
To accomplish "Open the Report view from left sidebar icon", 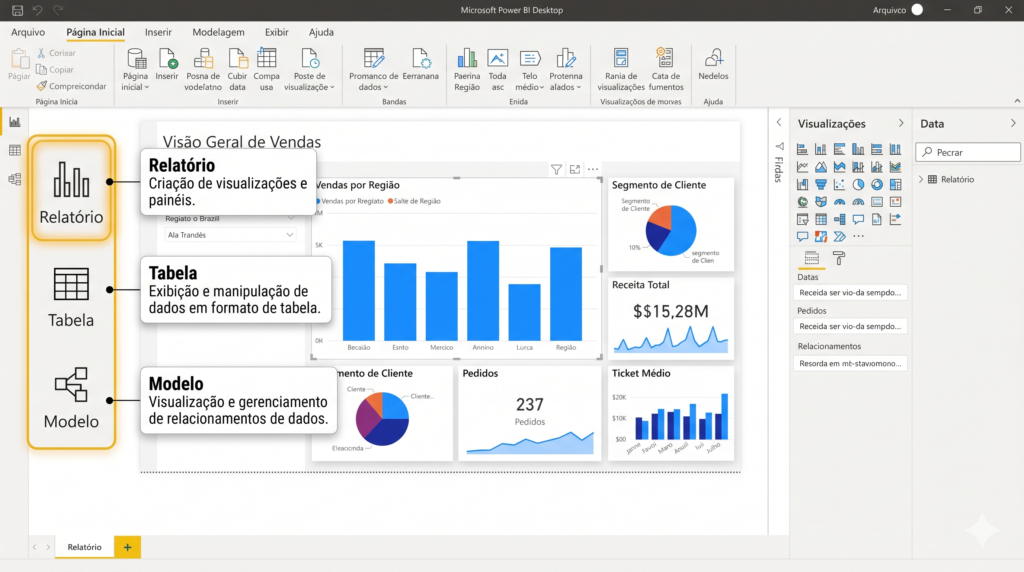I will [x=14, y=122].
